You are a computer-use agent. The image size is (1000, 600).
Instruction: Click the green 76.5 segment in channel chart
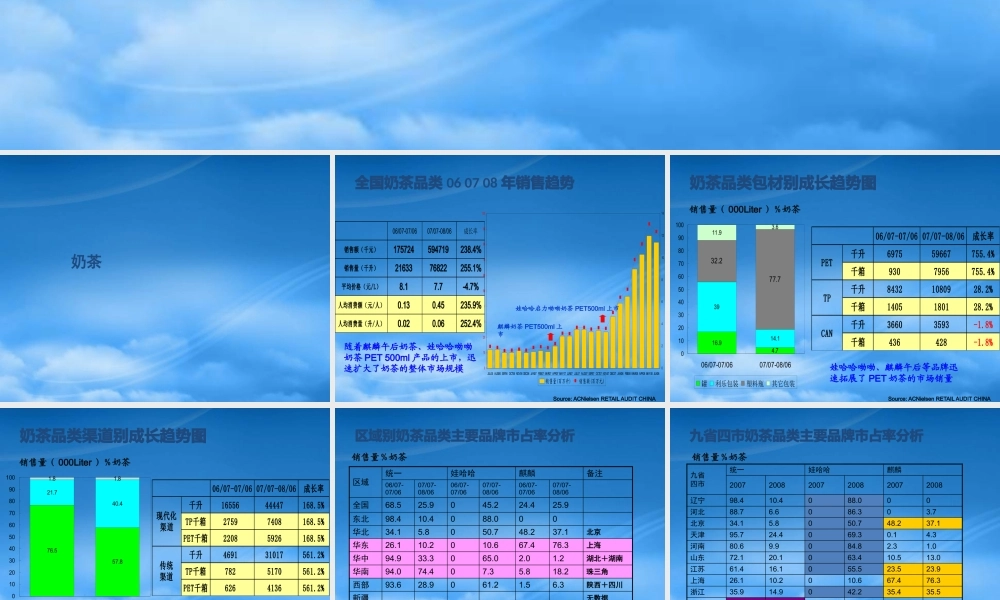(52, 550)
